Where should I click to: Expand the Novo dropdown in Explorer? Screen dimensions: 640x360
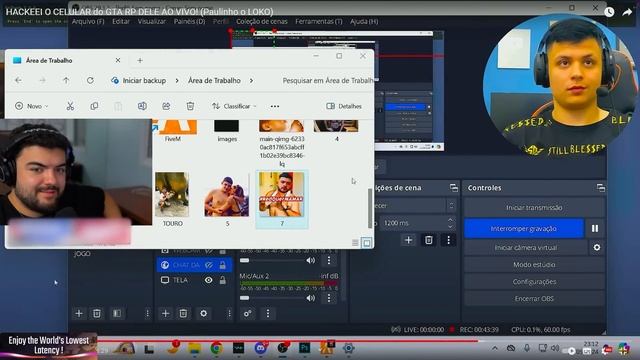(x=31, y=106)
